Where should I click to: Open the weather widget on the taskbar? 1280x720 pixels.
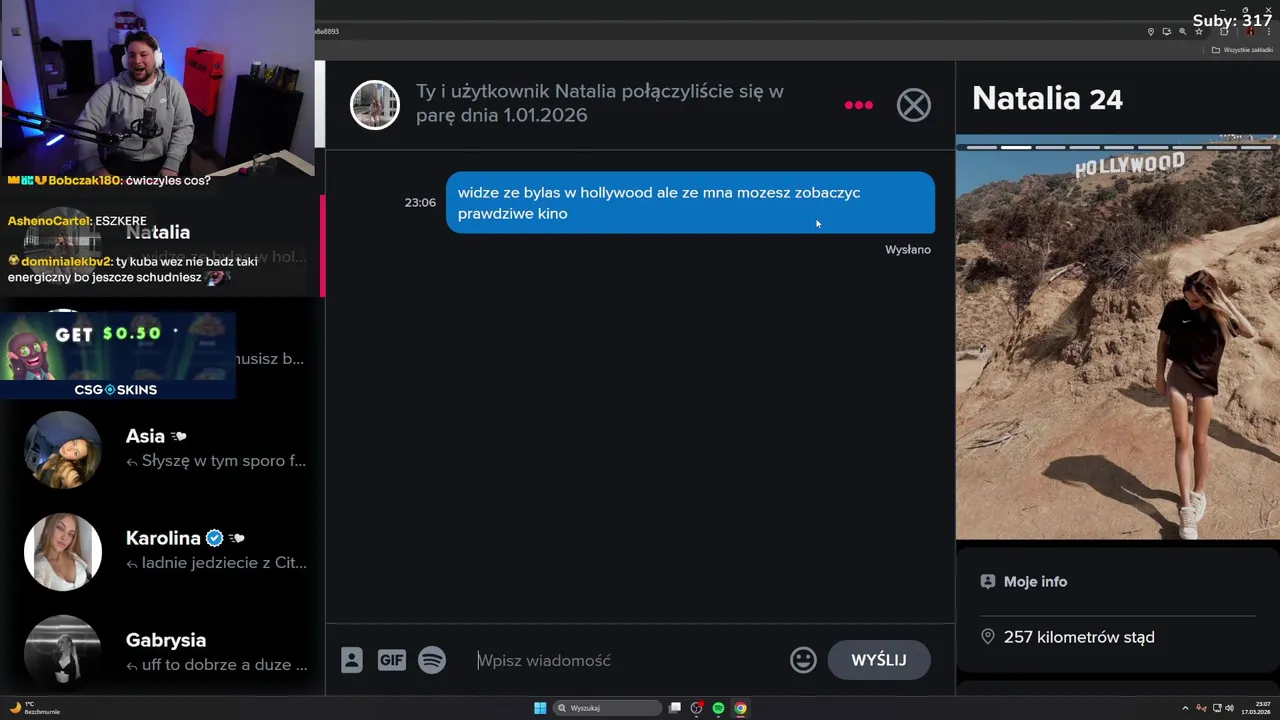[x=34, y=708]
